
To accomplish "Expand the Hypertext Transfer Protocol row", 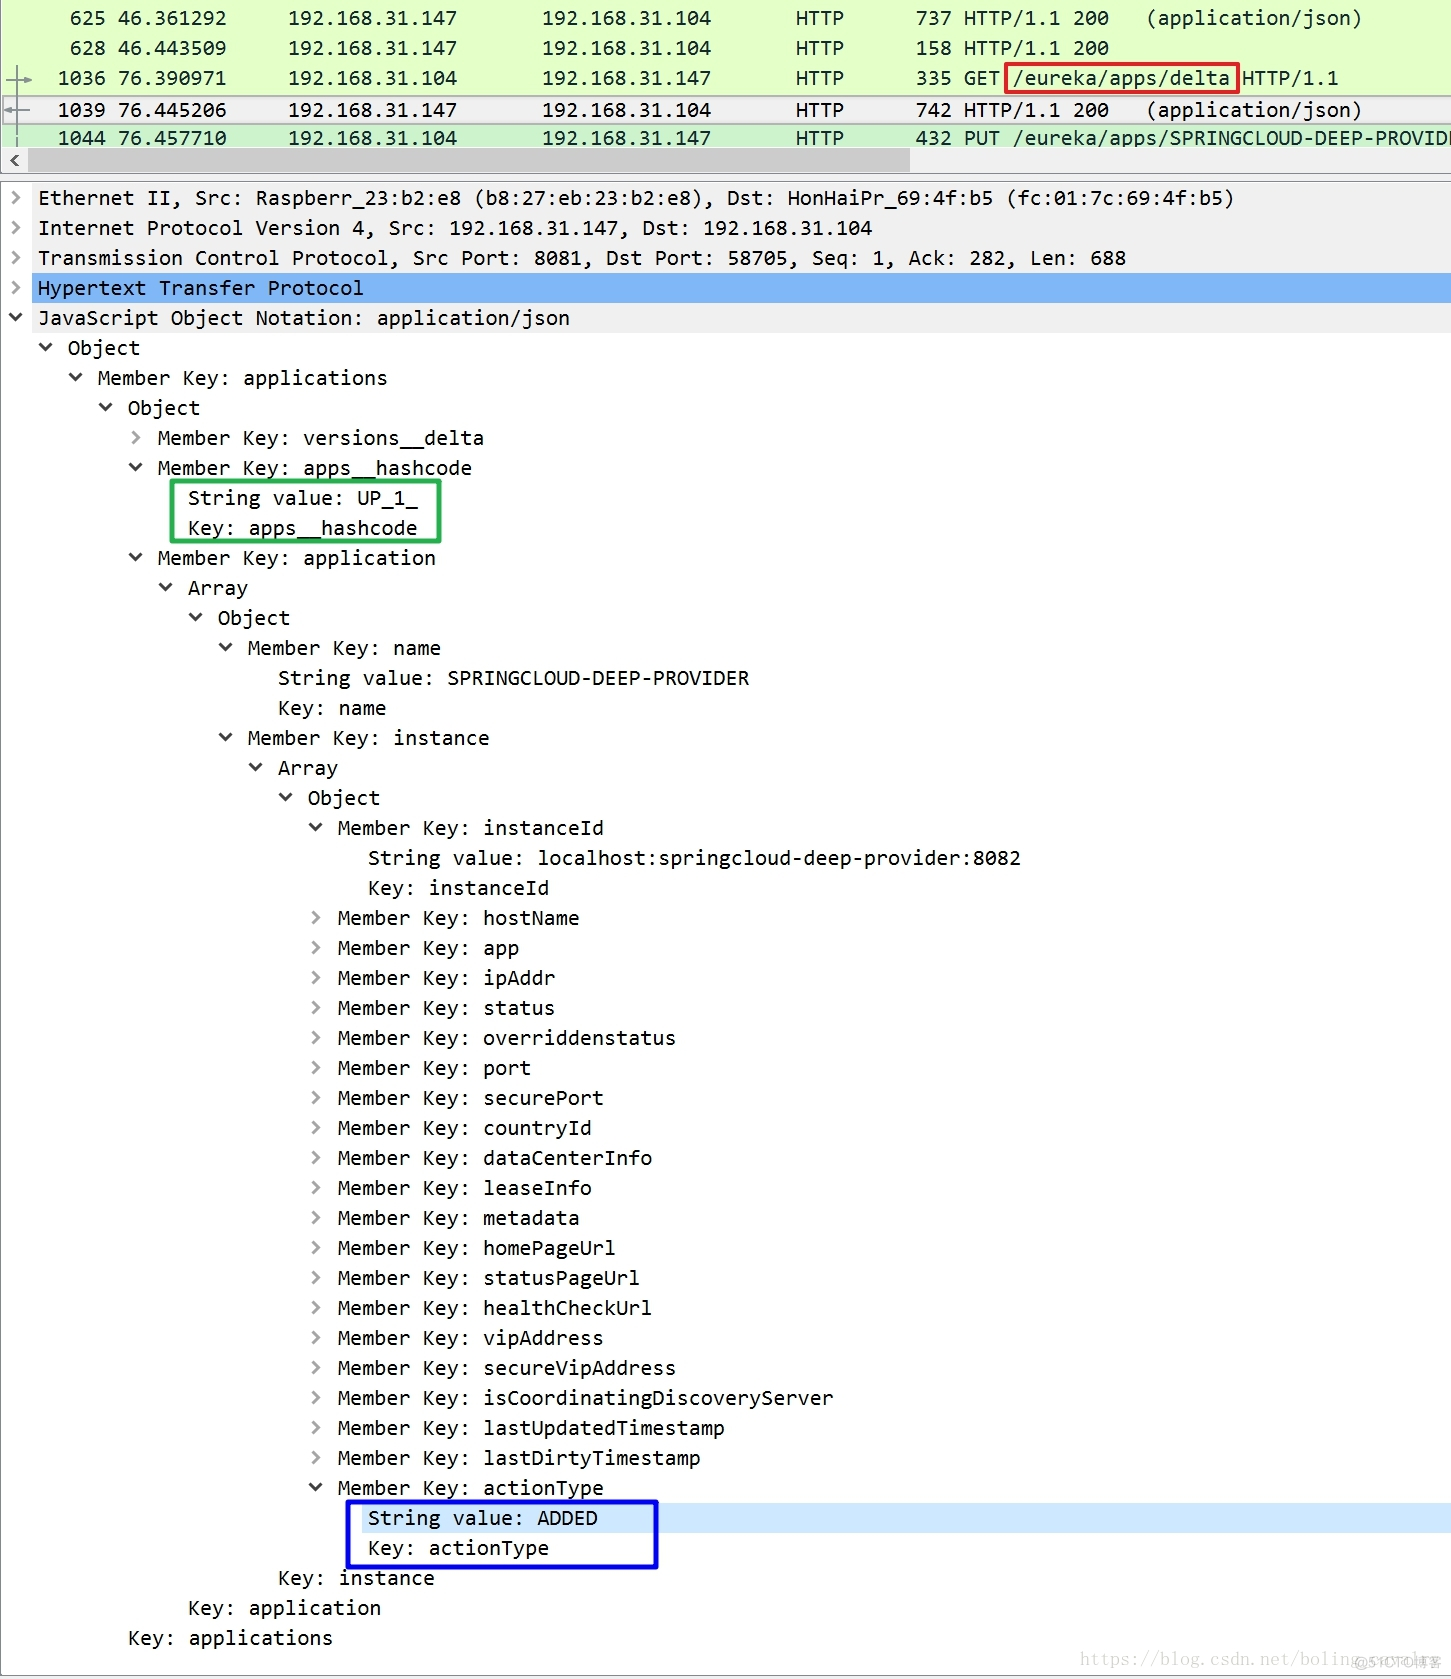I will pos(16,288).
